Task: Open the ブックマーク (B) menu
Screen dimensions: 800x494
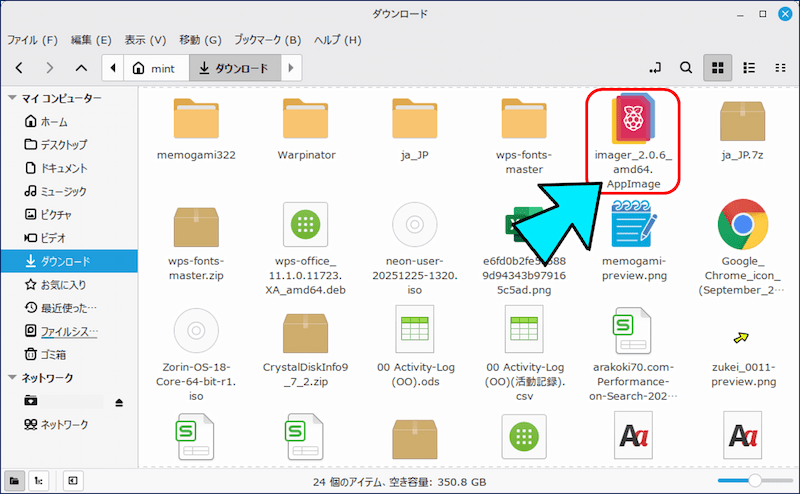Action: (267, 40)
